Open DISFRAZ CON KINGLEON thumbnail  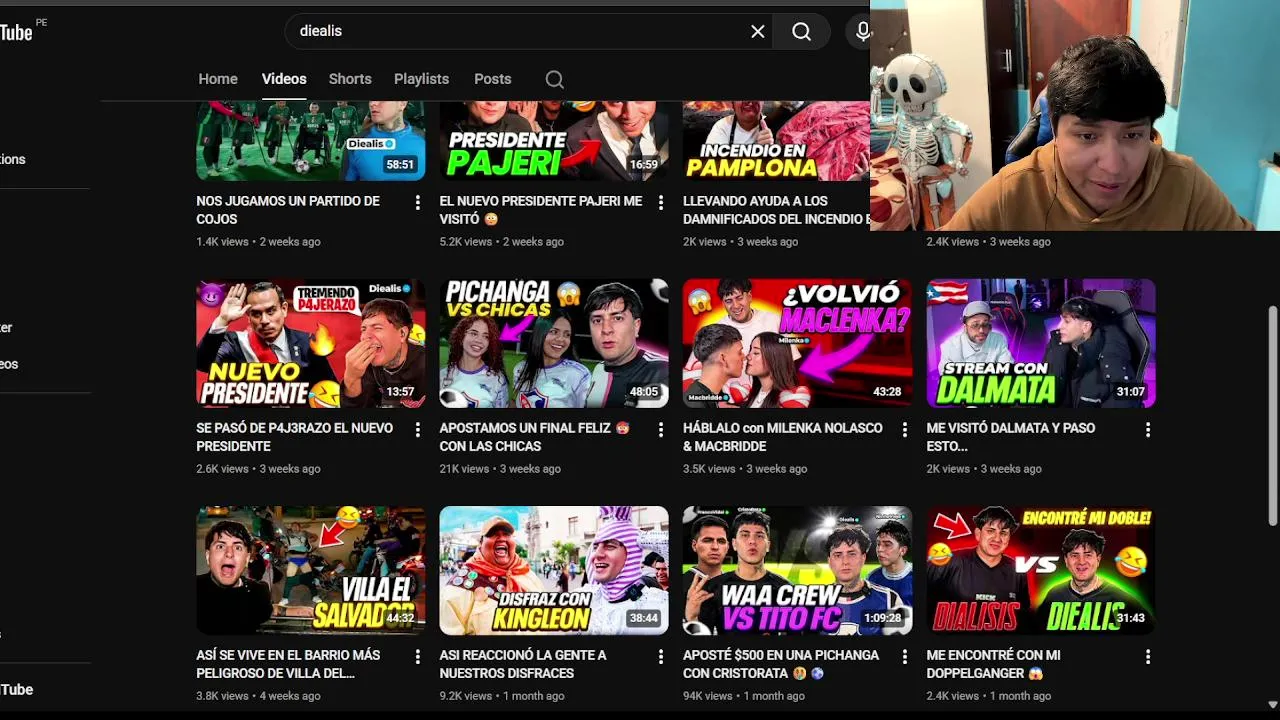tap(554, 570)
